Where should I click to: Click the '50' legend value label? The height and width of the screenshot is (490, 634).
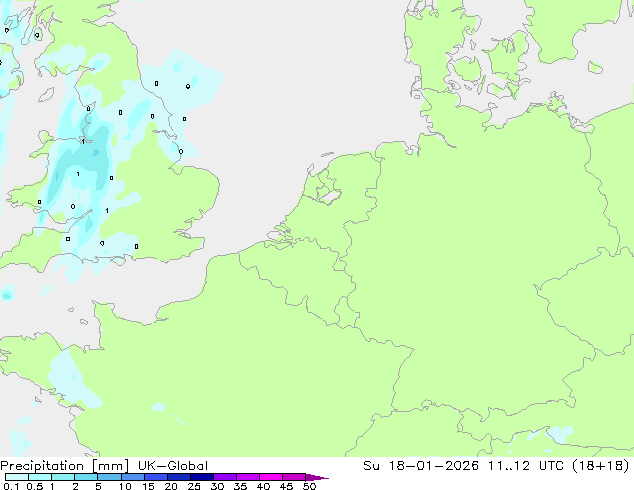pos(309,486)
